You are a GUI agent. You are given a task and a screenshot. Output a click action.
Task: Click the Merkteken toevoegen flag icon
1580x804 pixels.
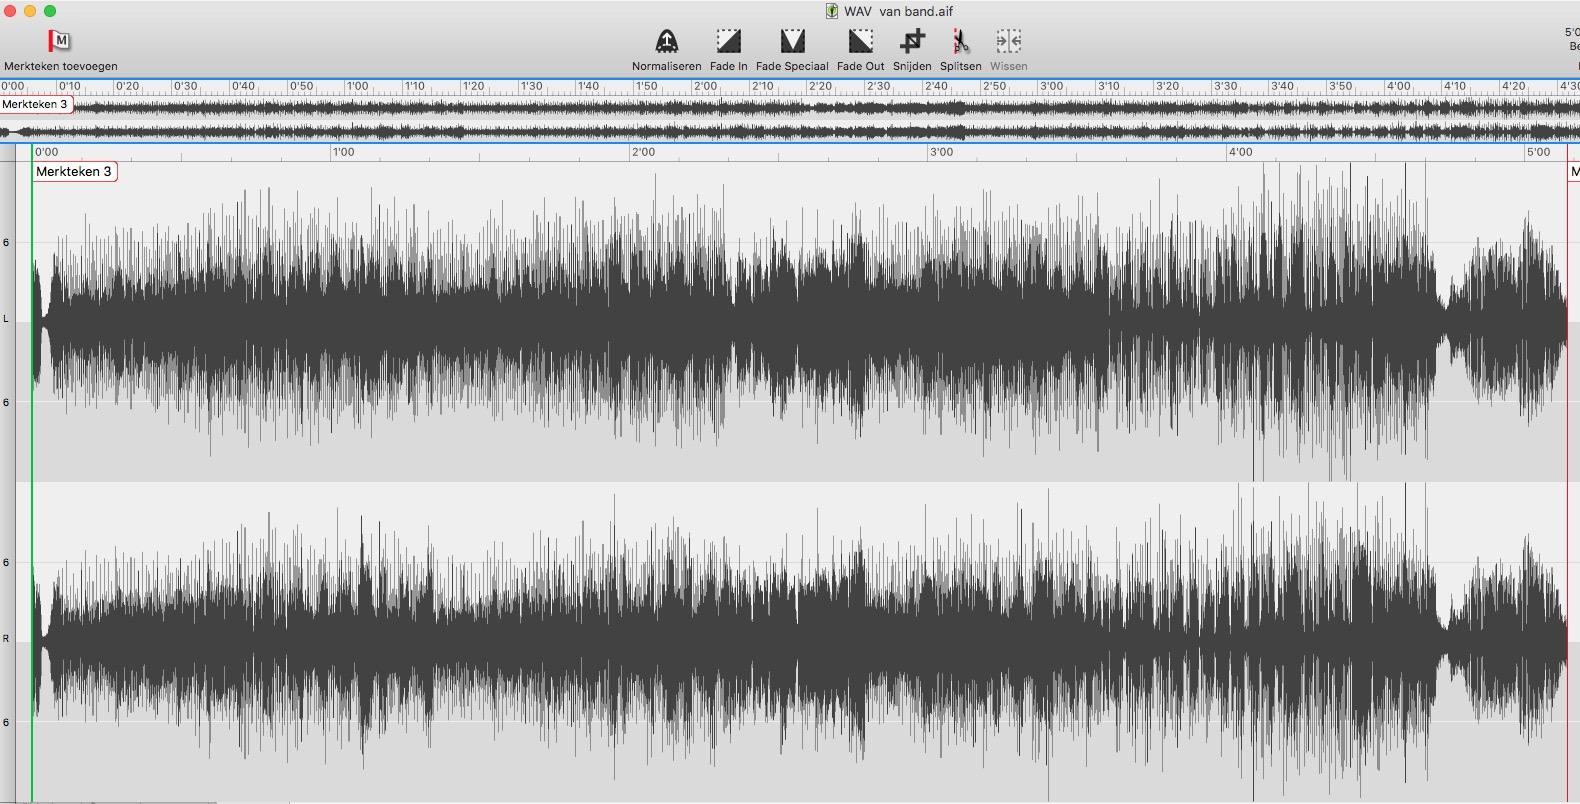click(59, 41)
